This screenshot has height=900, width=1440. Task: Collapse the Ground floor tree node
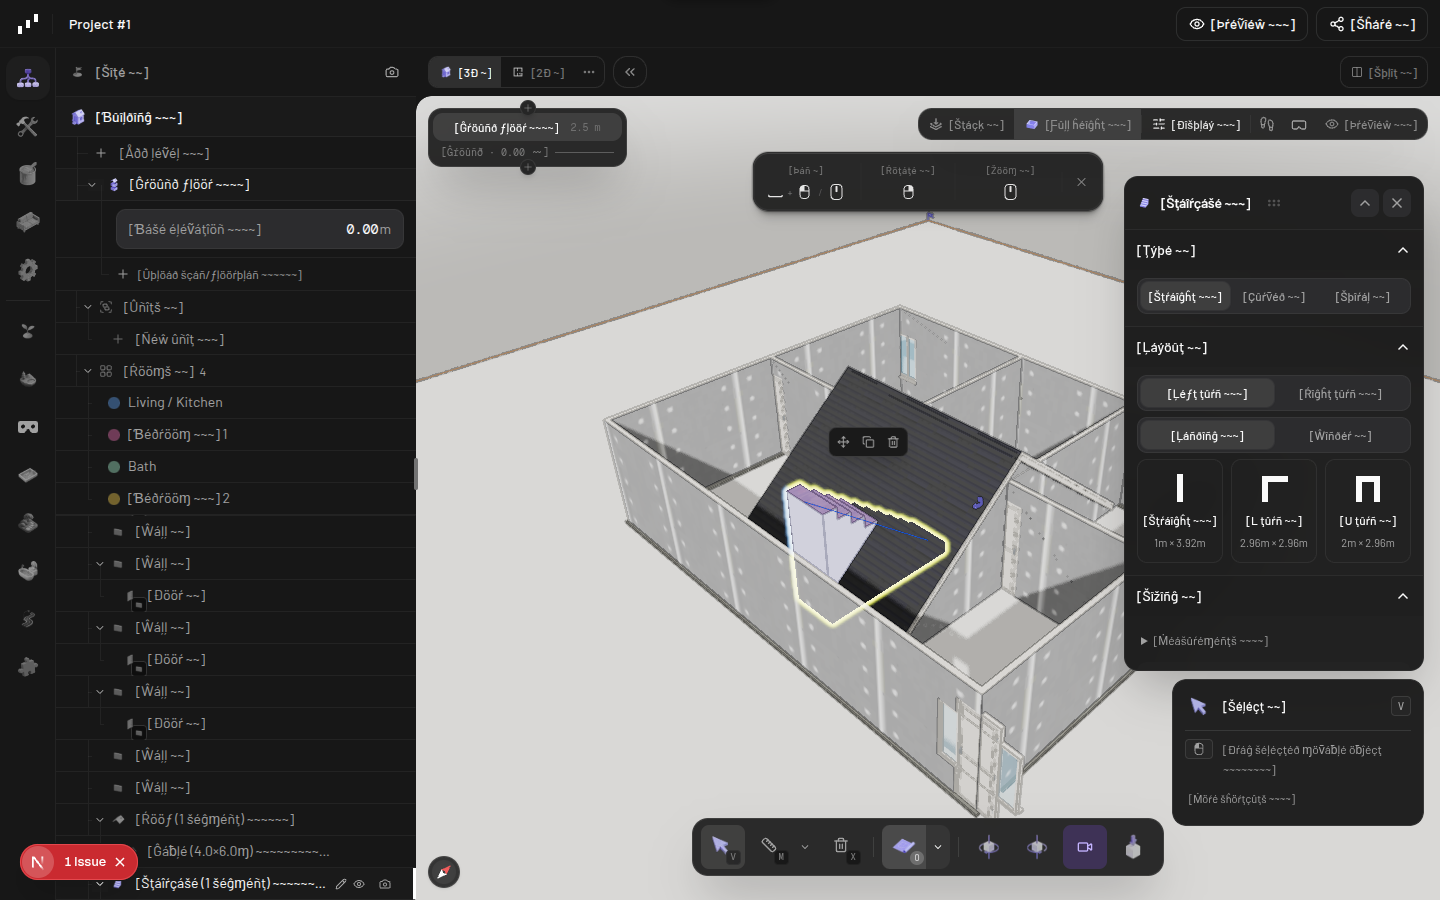click(x=92, y=185)
